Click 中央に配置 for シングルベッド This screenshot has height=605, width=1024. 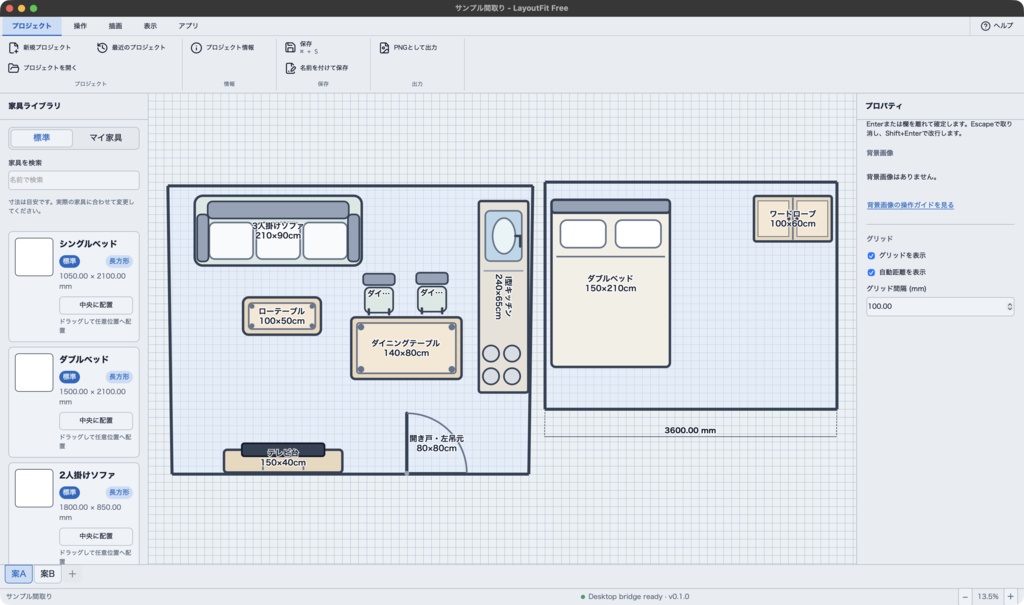tap(96, 305)
